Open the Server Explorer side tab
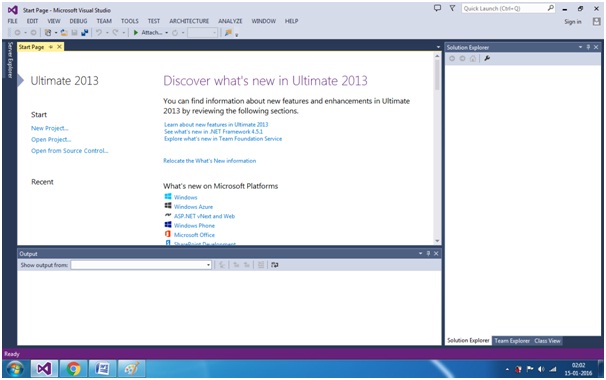606x380 pixels. [10, 60]
